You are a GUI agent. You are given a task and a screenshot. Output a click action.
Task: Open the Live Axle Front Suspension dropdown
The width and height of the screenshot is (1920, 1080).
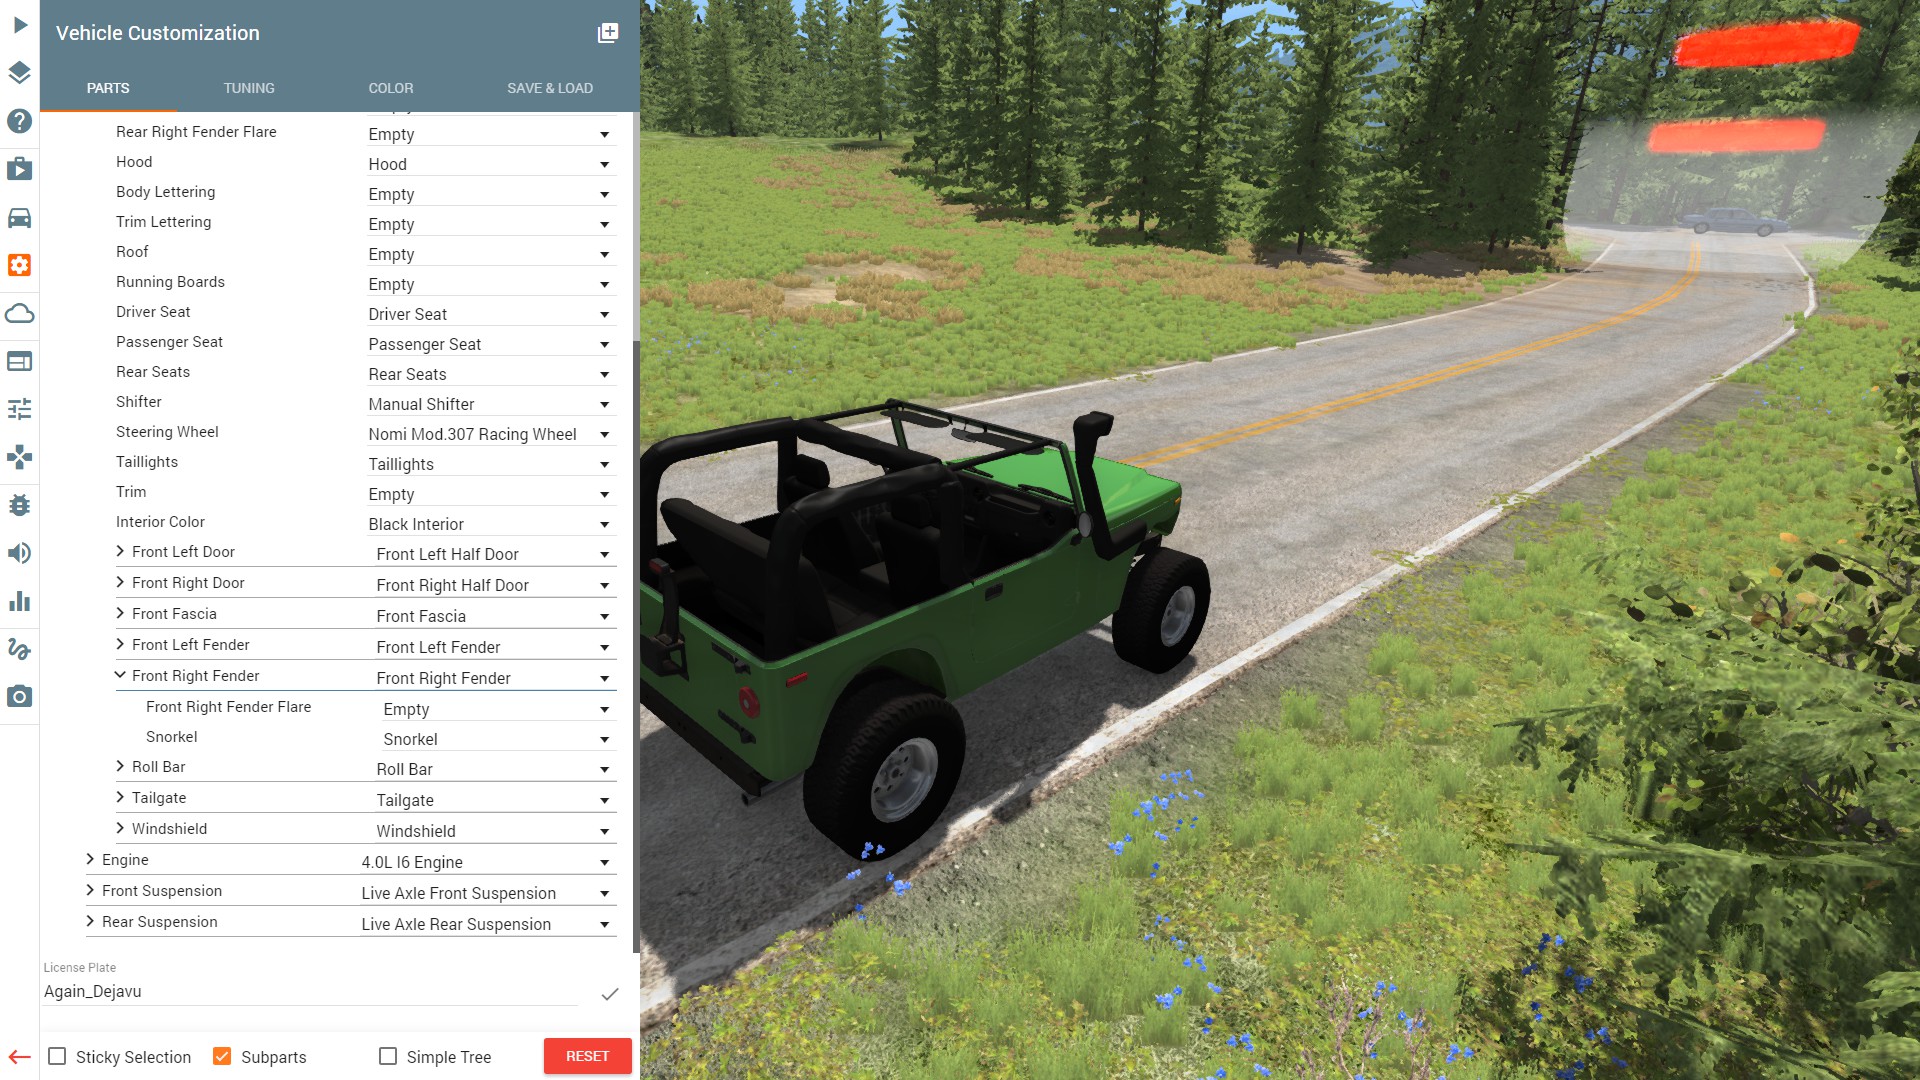pos(488,893)
